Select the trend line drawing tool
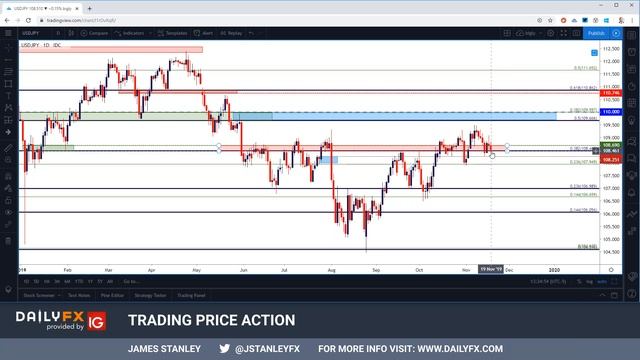 (x=8, y=60)
